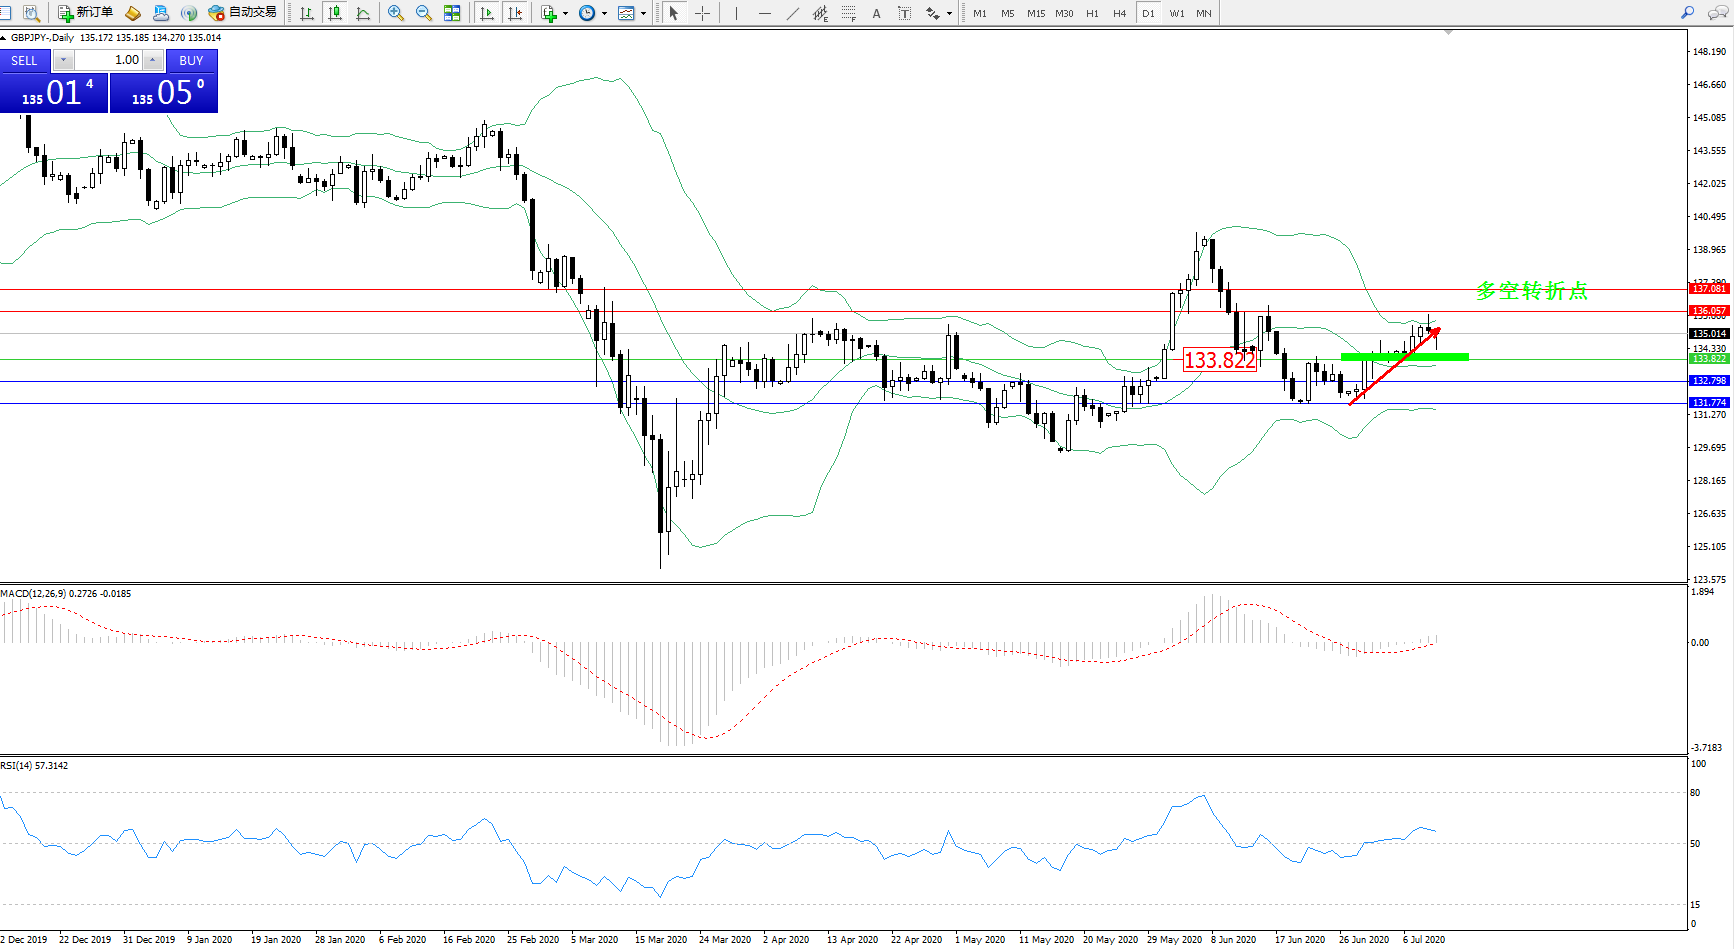Zoom in on the chart

[396, 13]
